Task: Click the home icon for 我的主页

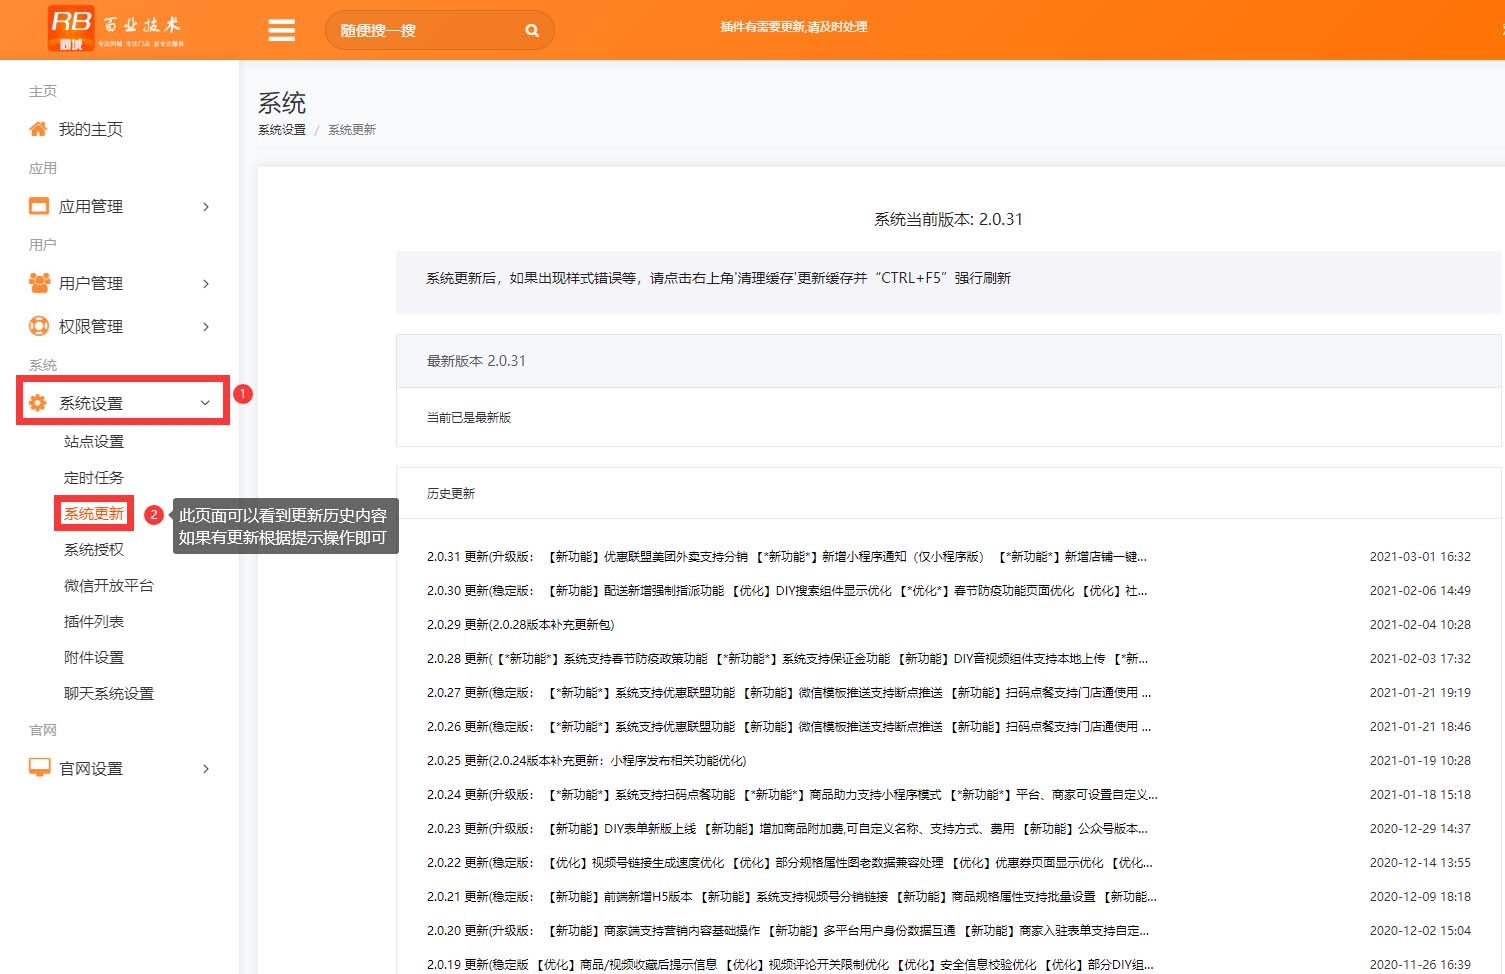Action: (x=38, y=129)
